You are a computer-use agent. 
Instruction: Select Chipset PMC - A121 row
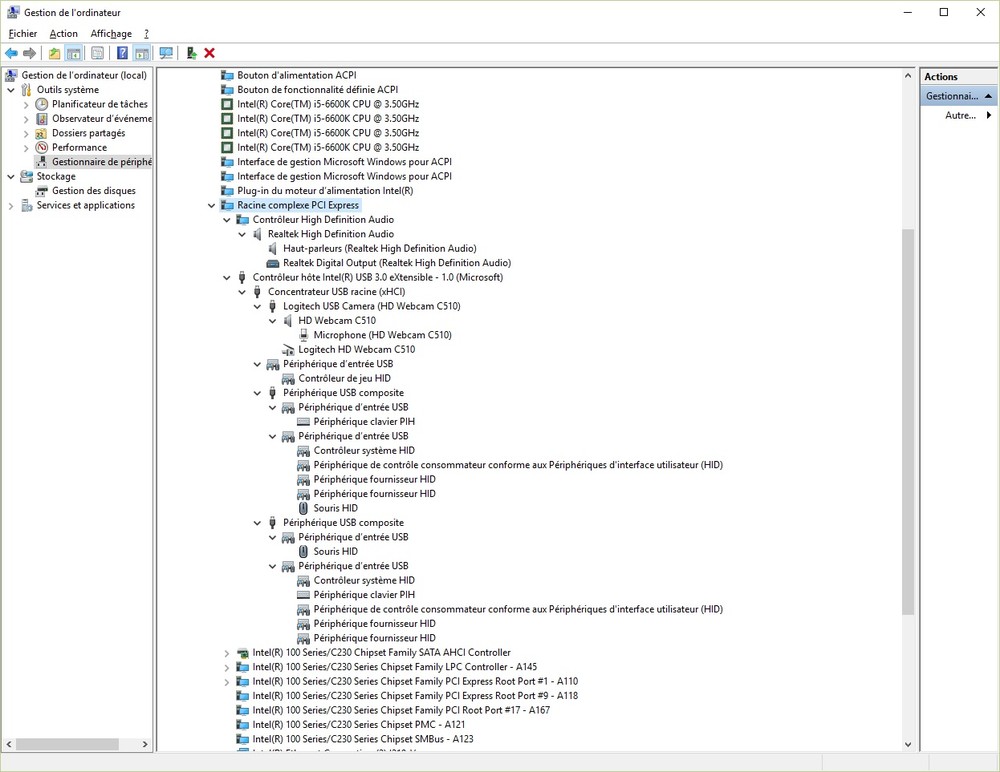[359, 725]
